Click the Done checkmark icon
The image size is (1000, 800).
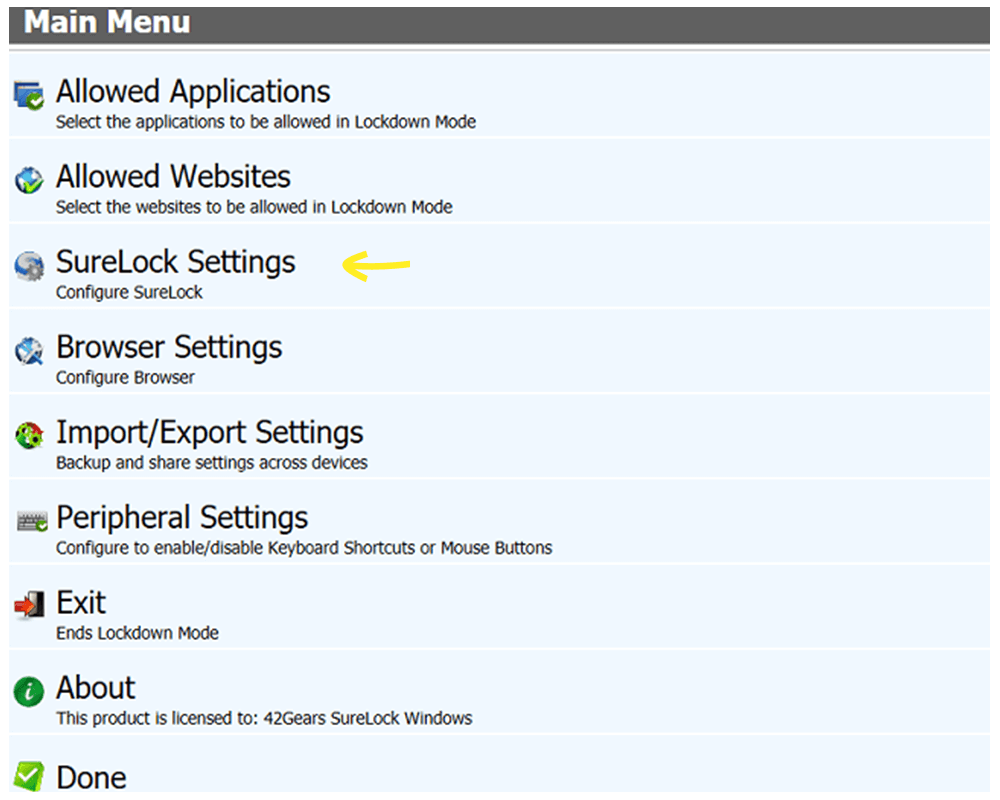pyautogui.click(x=29, y=776)
